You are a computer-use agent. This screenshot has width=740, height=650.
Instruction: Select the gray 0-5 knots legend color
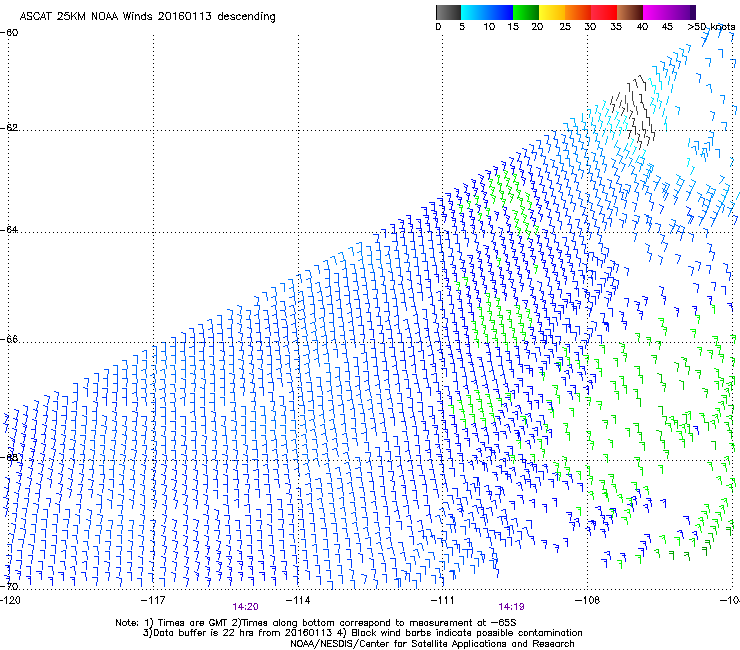coord(448,12)
